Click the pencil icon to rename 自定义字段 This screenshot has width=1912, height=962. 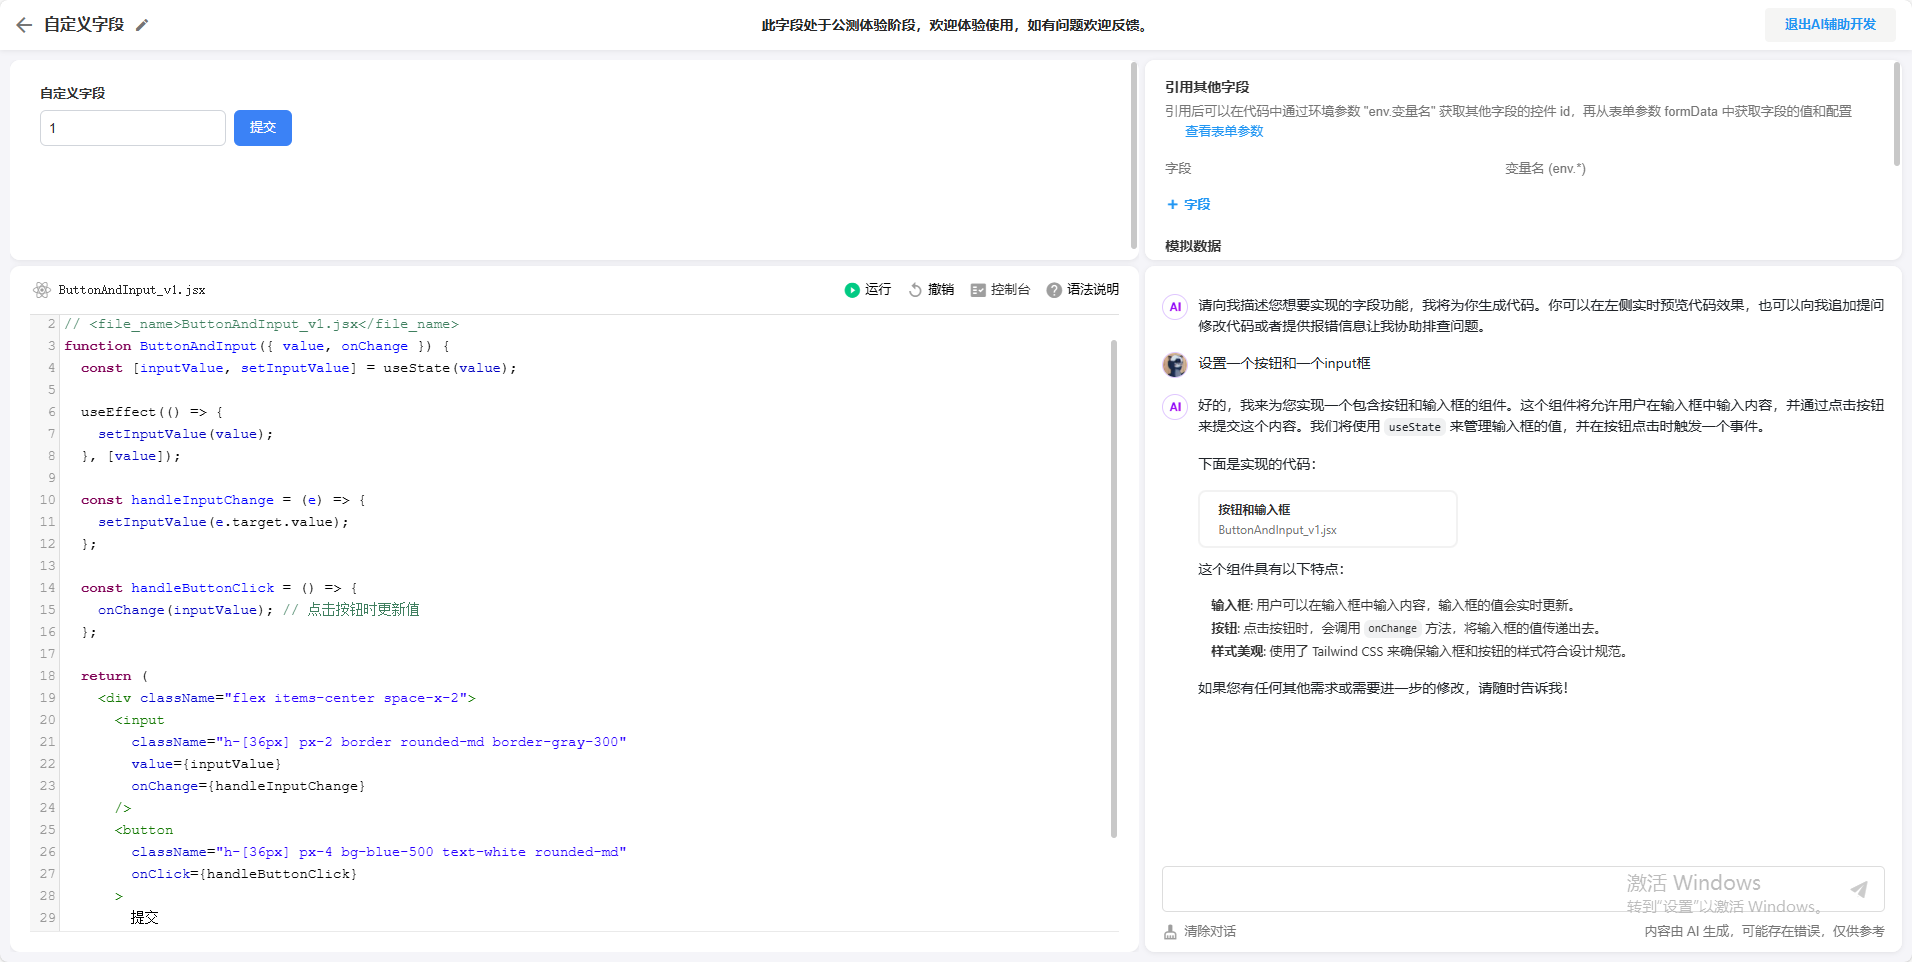[142, 25]
